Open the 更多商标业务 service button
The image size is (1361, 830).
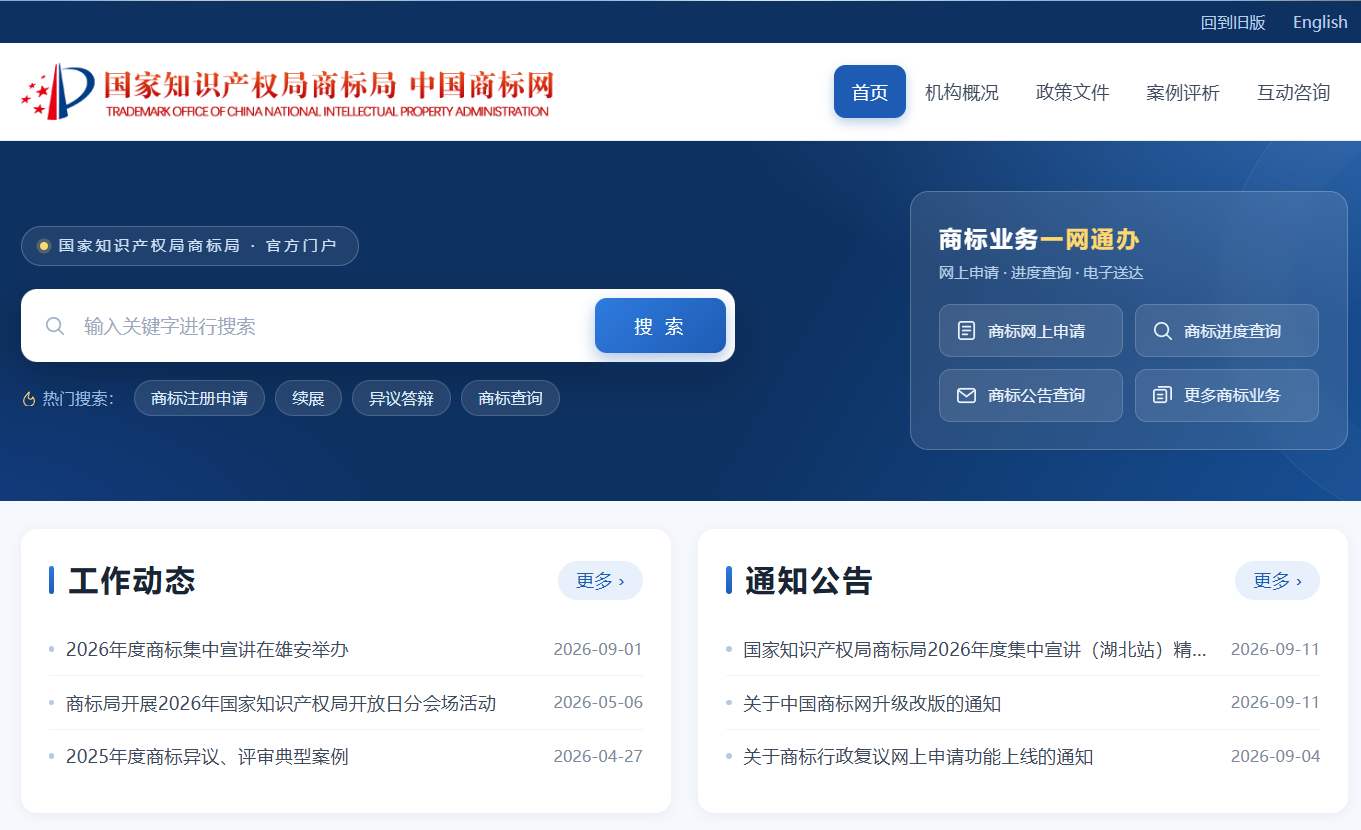[1227, 395]
